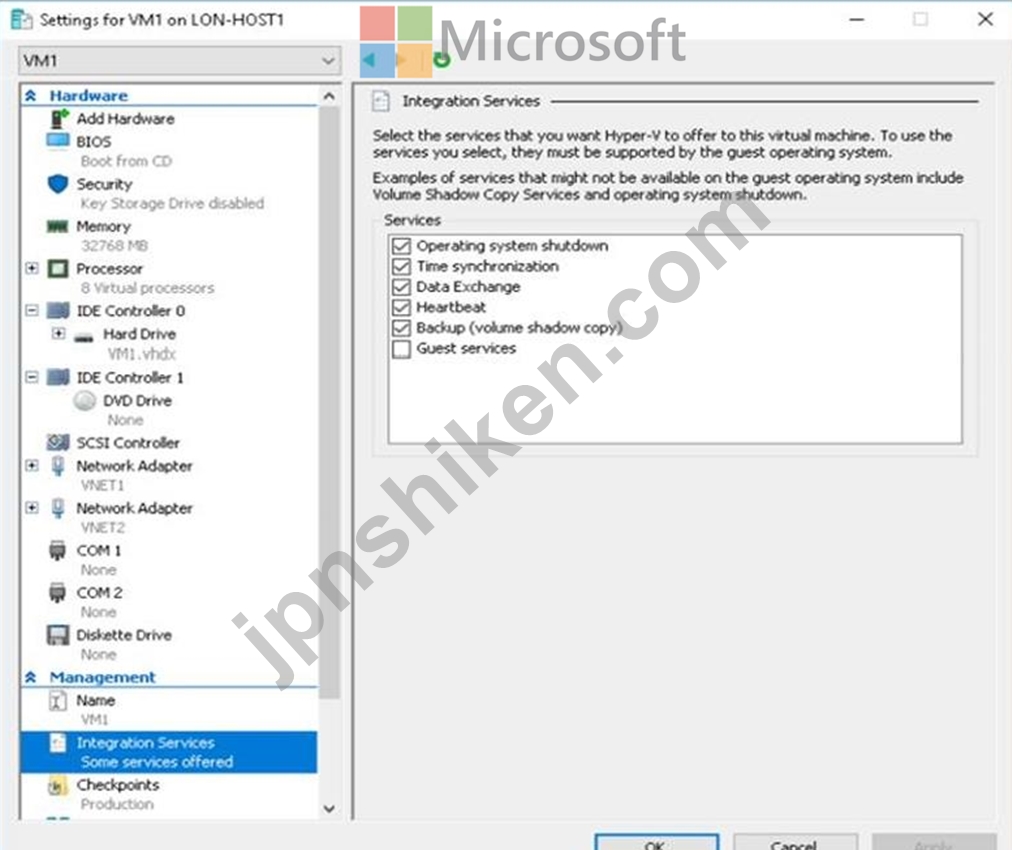Disable the Data Exchange service
Viewport: 1012px width, 850px height.
click(x=401, y=287)
